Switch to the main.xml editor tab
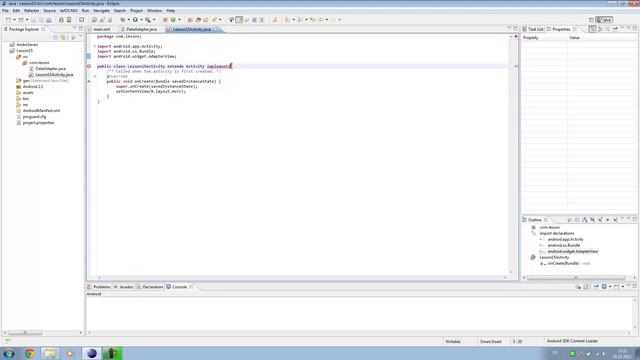 [101, 29]
